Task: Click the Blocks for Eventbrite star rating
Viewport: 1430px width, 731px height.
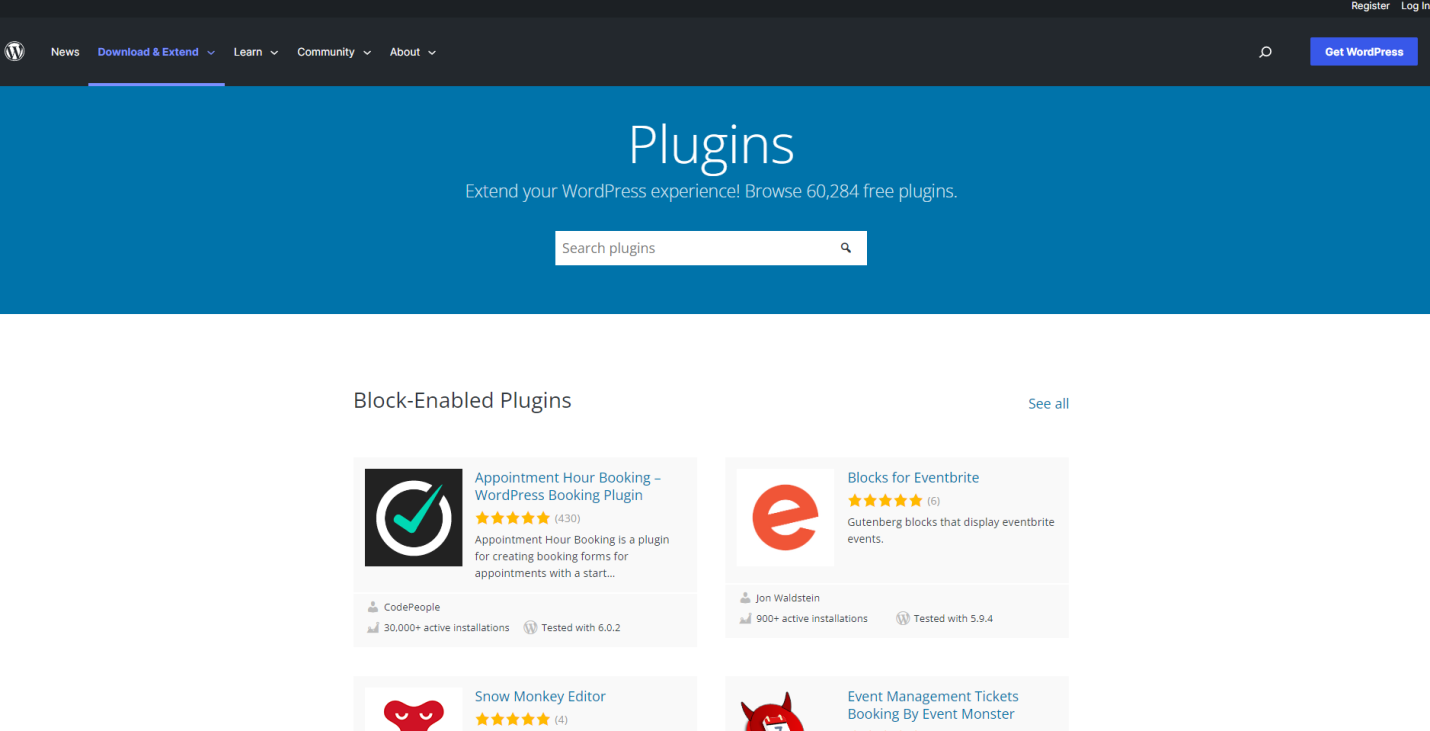Action: coord(885,501)
